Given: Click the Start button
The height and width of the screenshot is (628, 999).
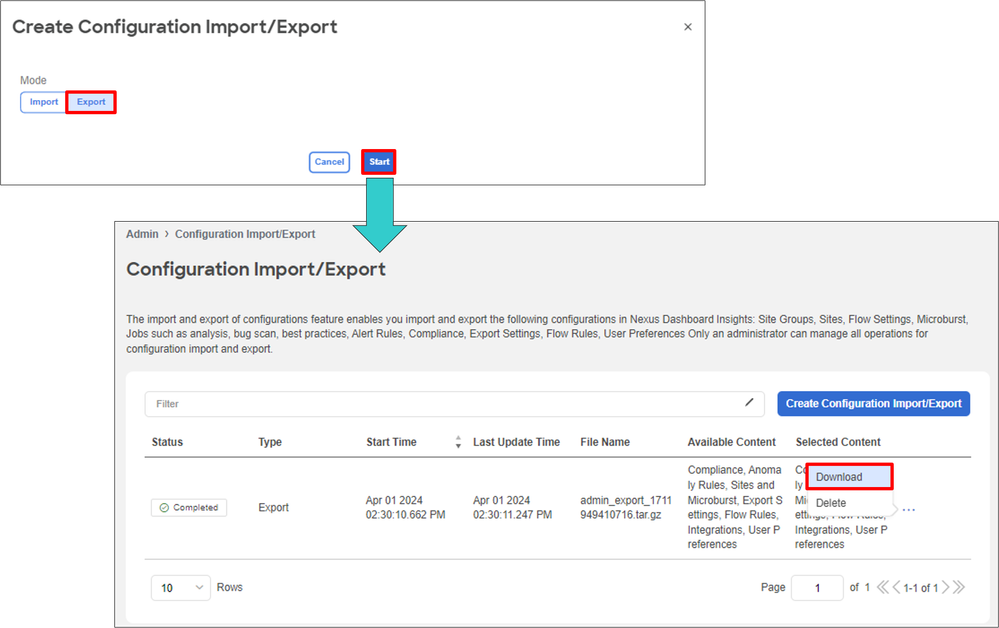Looking at the screenshot, I should coord(379,162).
